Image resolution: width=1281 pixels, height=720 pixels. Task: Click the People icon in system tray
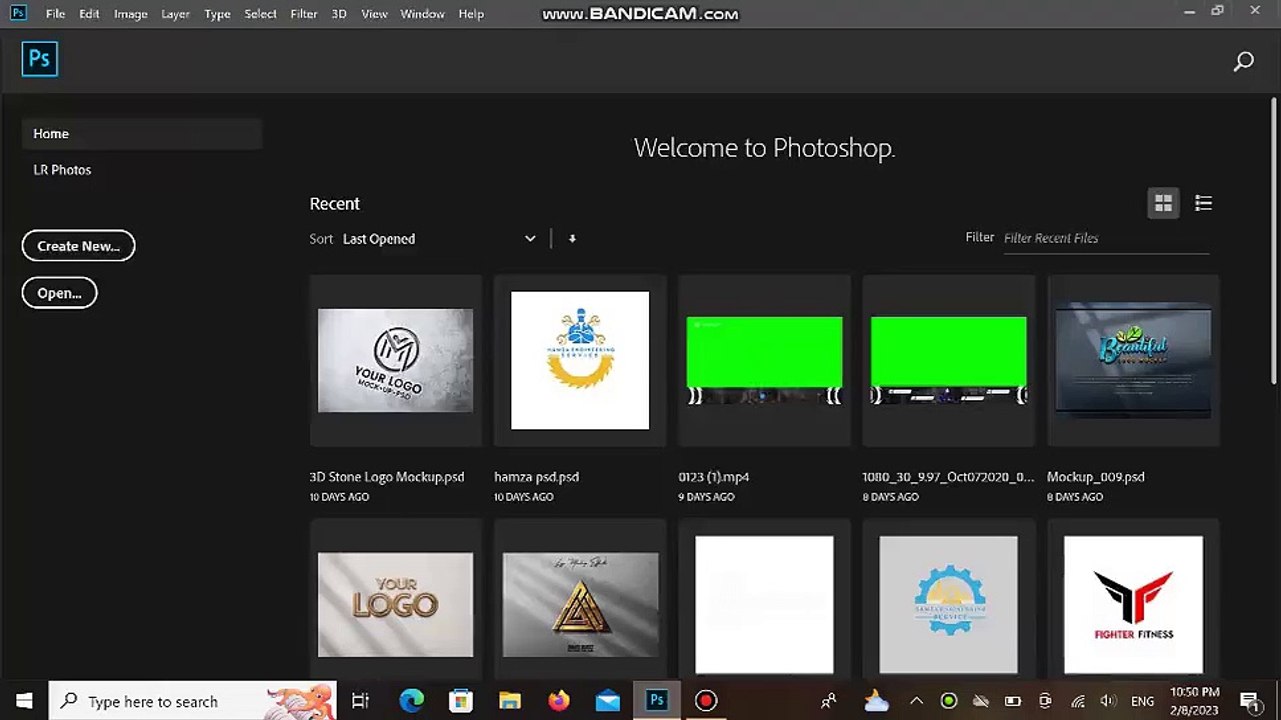828,701
